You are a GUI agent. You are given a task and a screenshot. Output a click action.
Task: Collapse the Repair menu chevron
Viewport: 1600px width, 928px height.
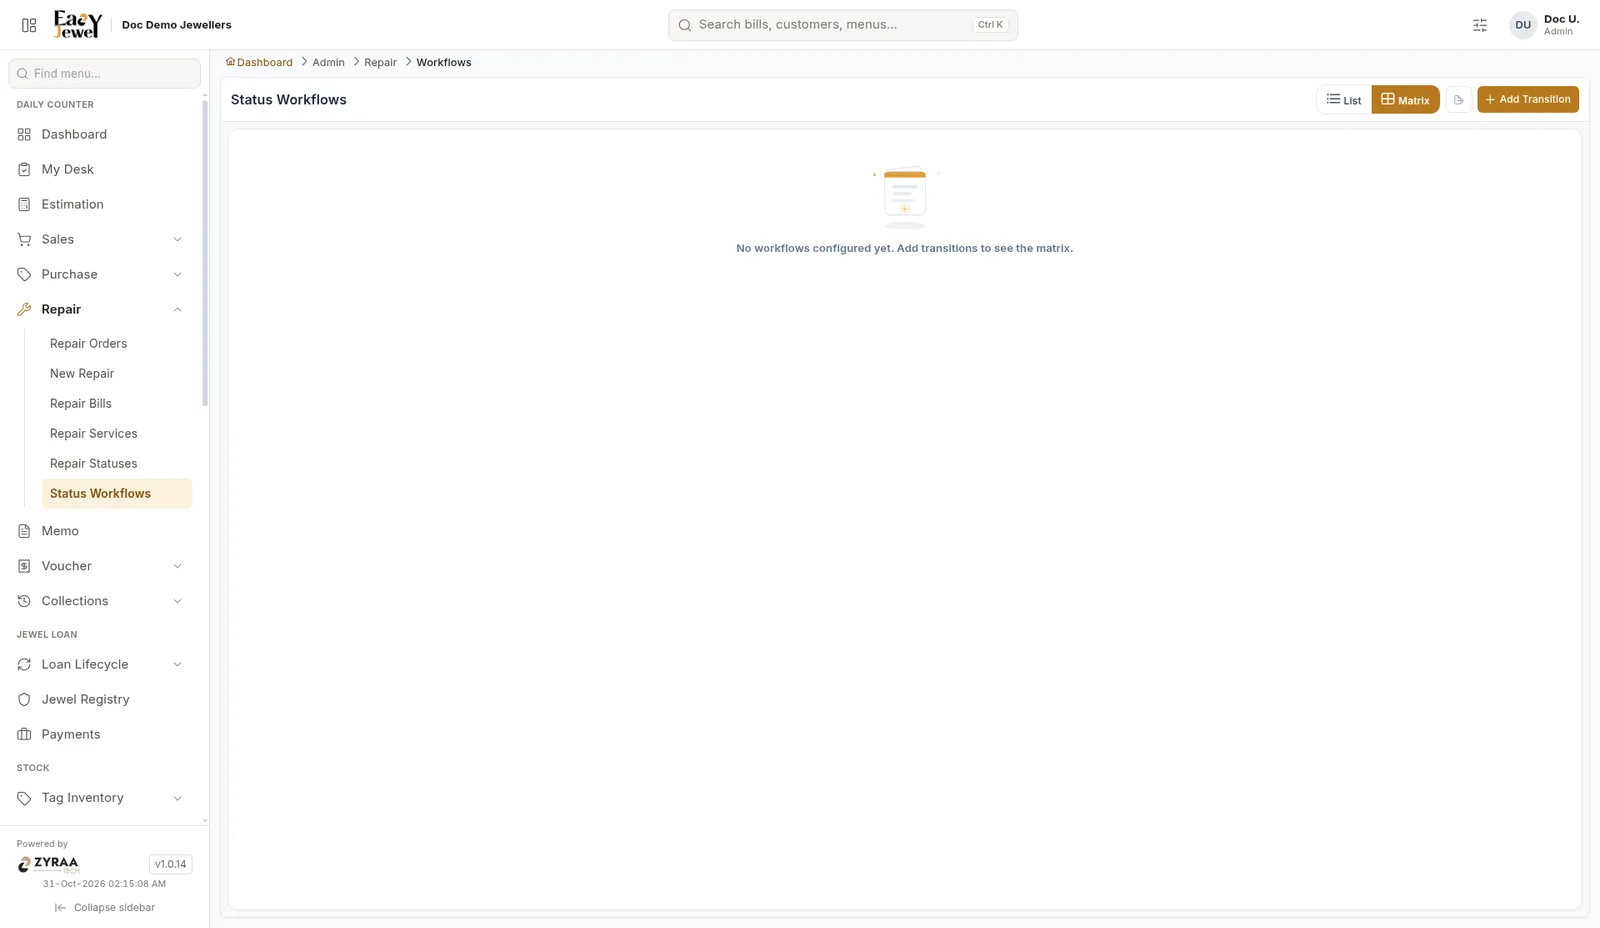pos(178,309)
